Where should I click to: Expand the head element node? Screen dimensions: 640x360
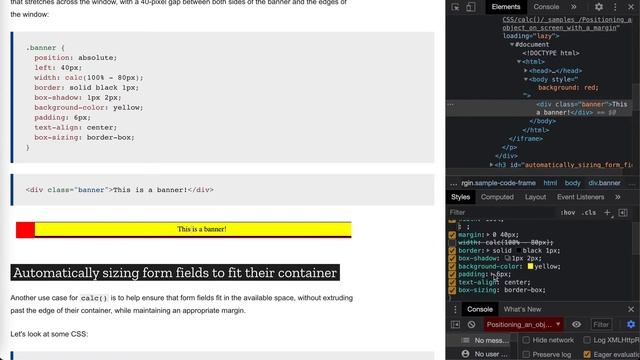click(x=526, y=71)
